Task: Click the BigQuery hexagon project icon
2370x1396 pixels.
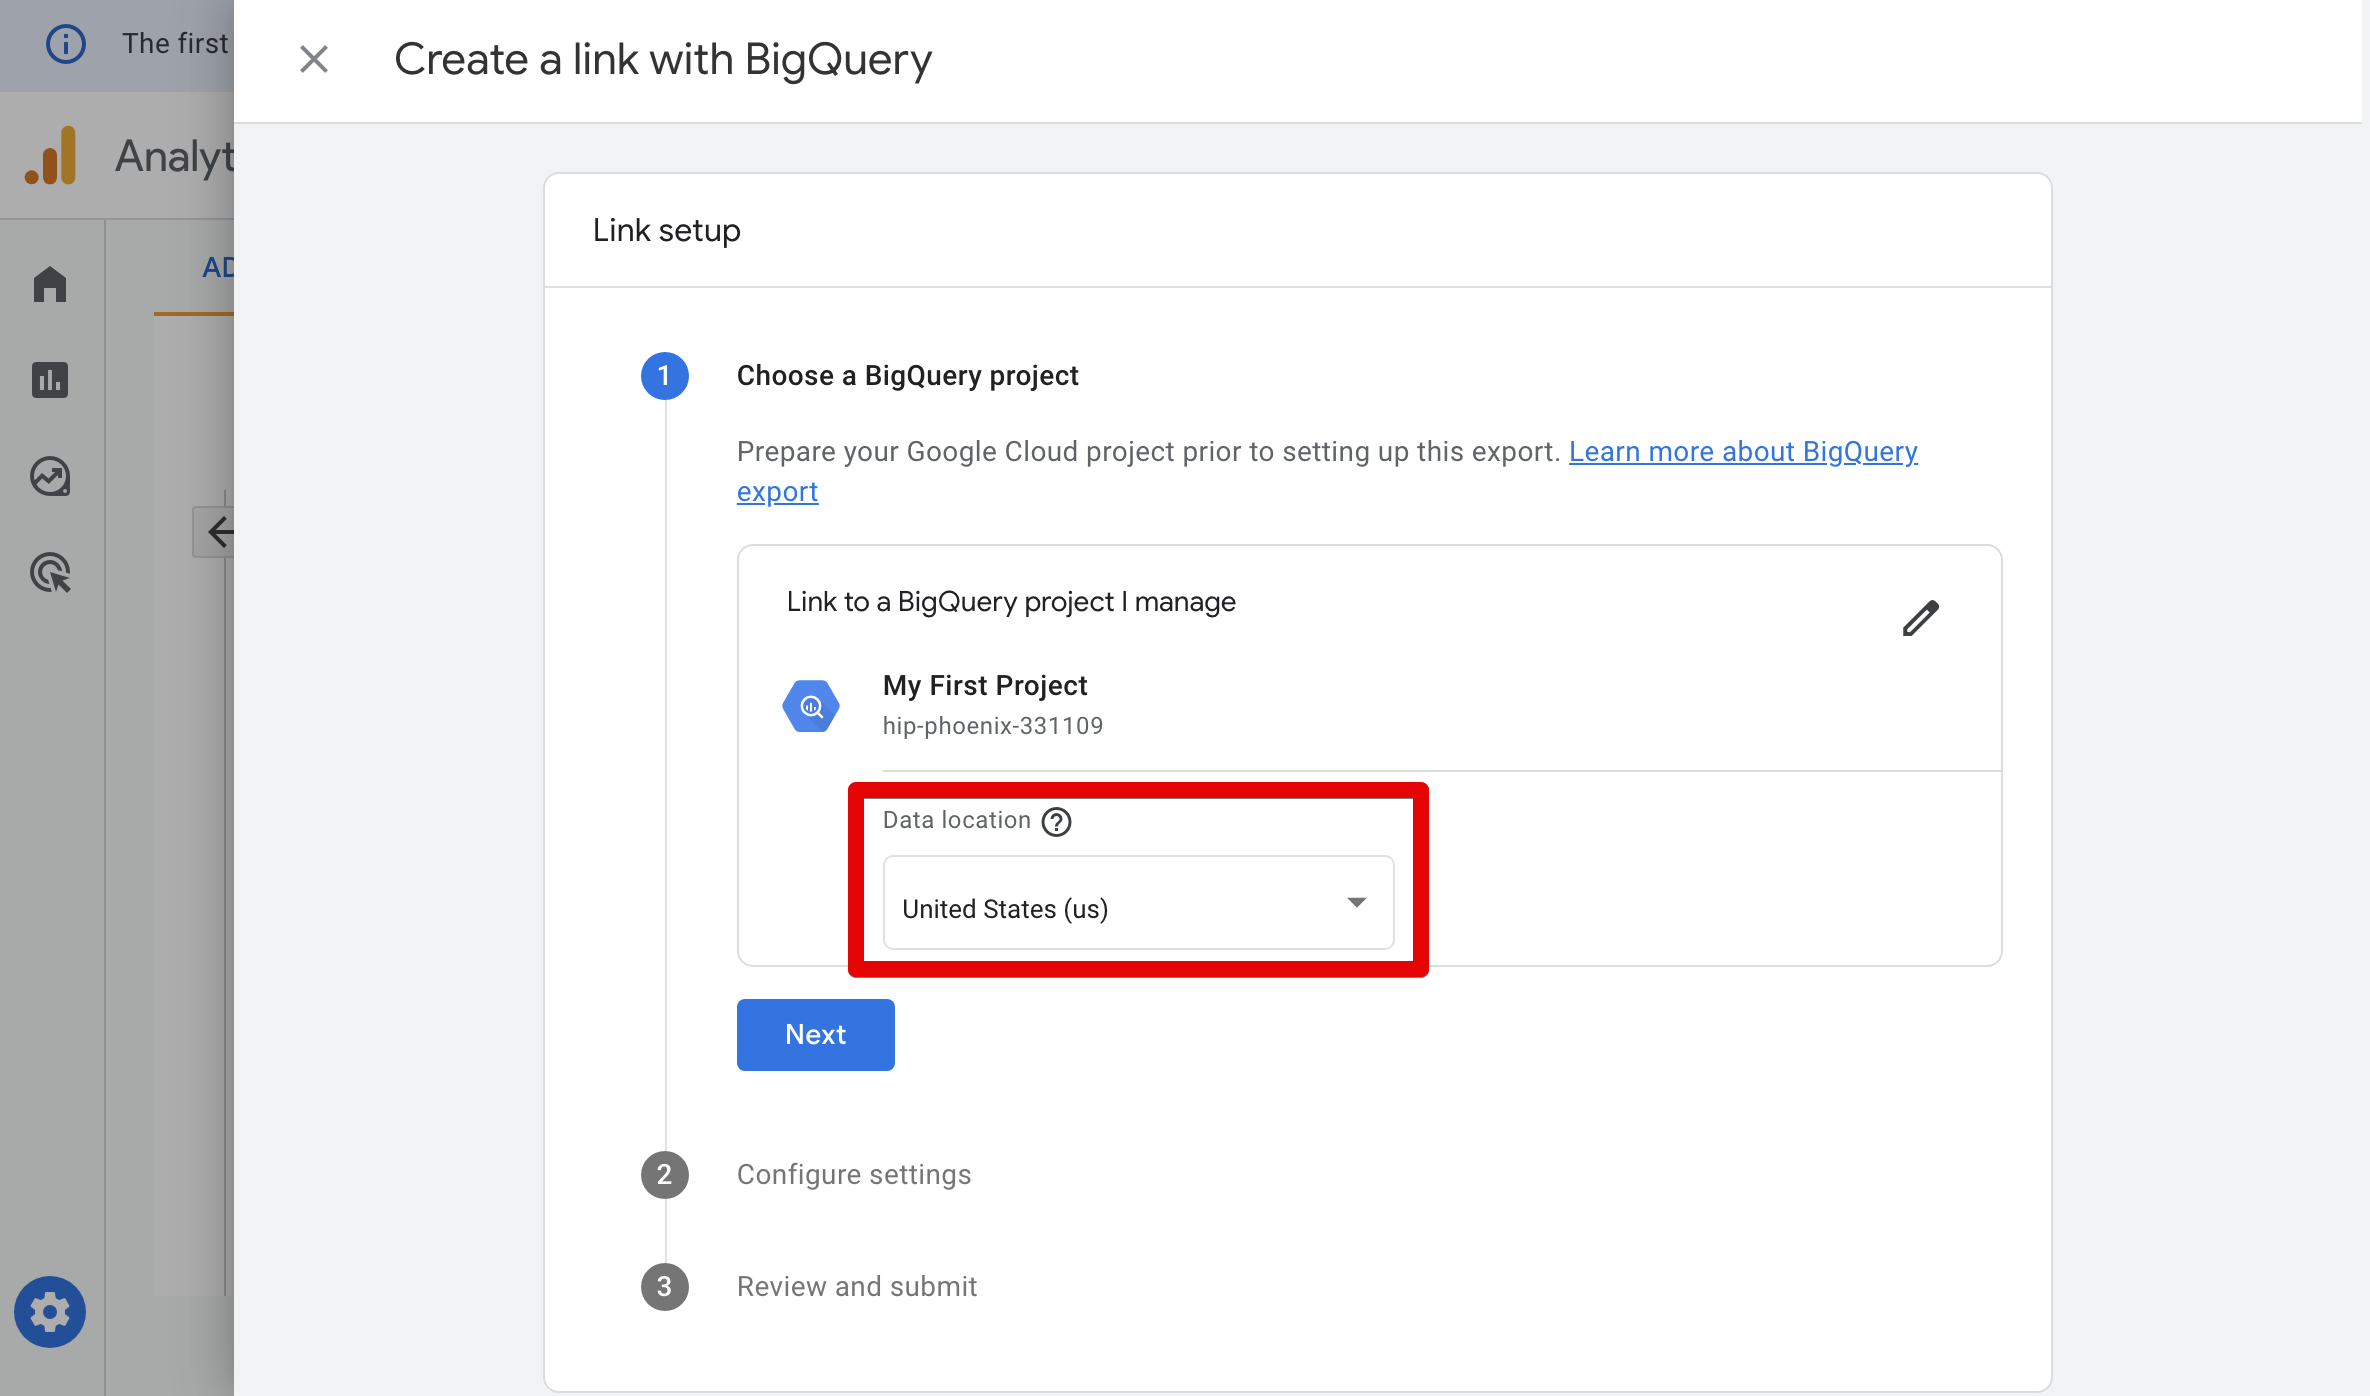Action: click(x=811, y=705)
